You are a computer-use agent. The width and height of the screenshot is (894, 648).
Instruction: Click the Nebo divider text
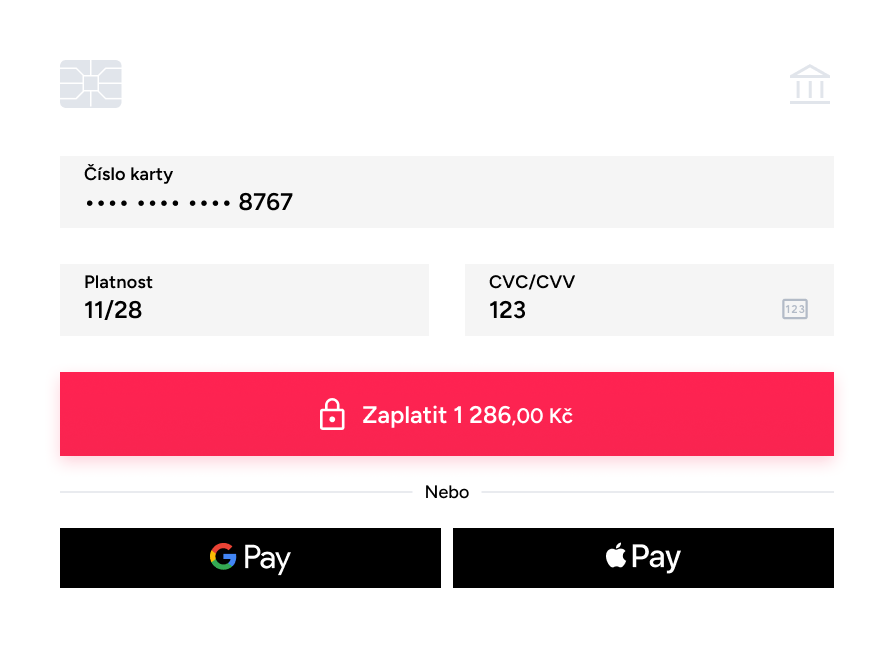(447, 492)
